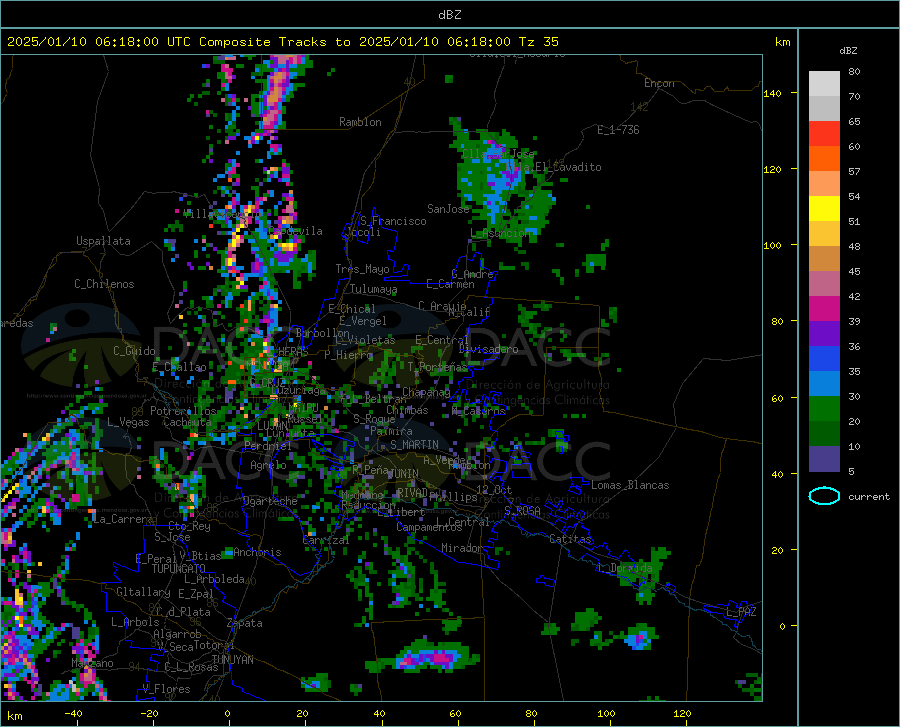
Task: Click the L_PAZ map label
Action: [741, 612]
